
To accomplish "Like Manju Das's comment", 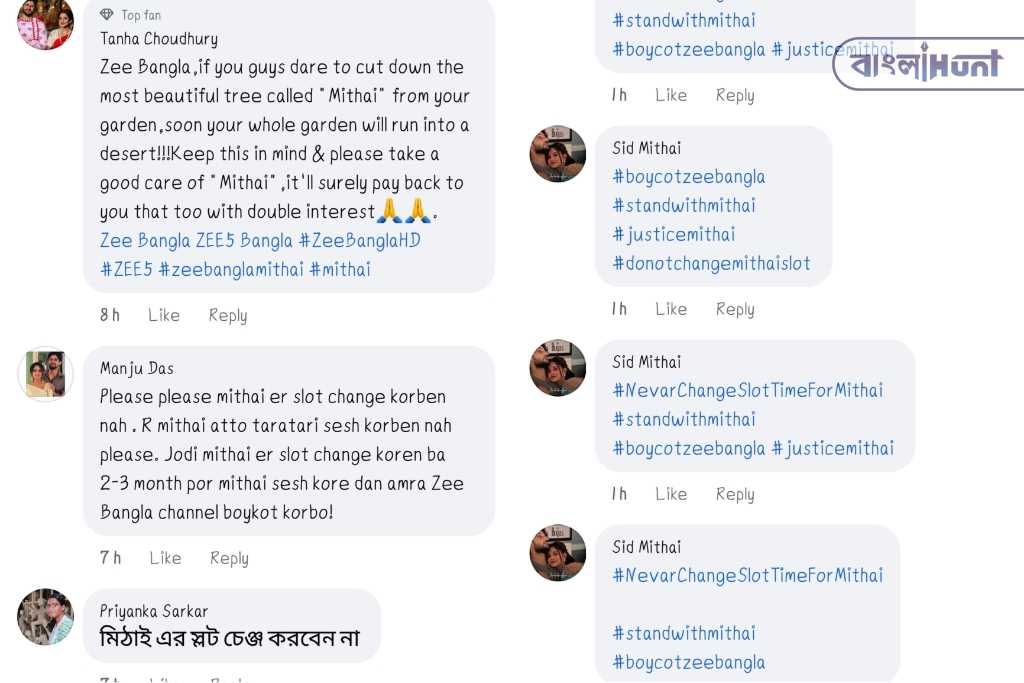I will click(165, 558).
